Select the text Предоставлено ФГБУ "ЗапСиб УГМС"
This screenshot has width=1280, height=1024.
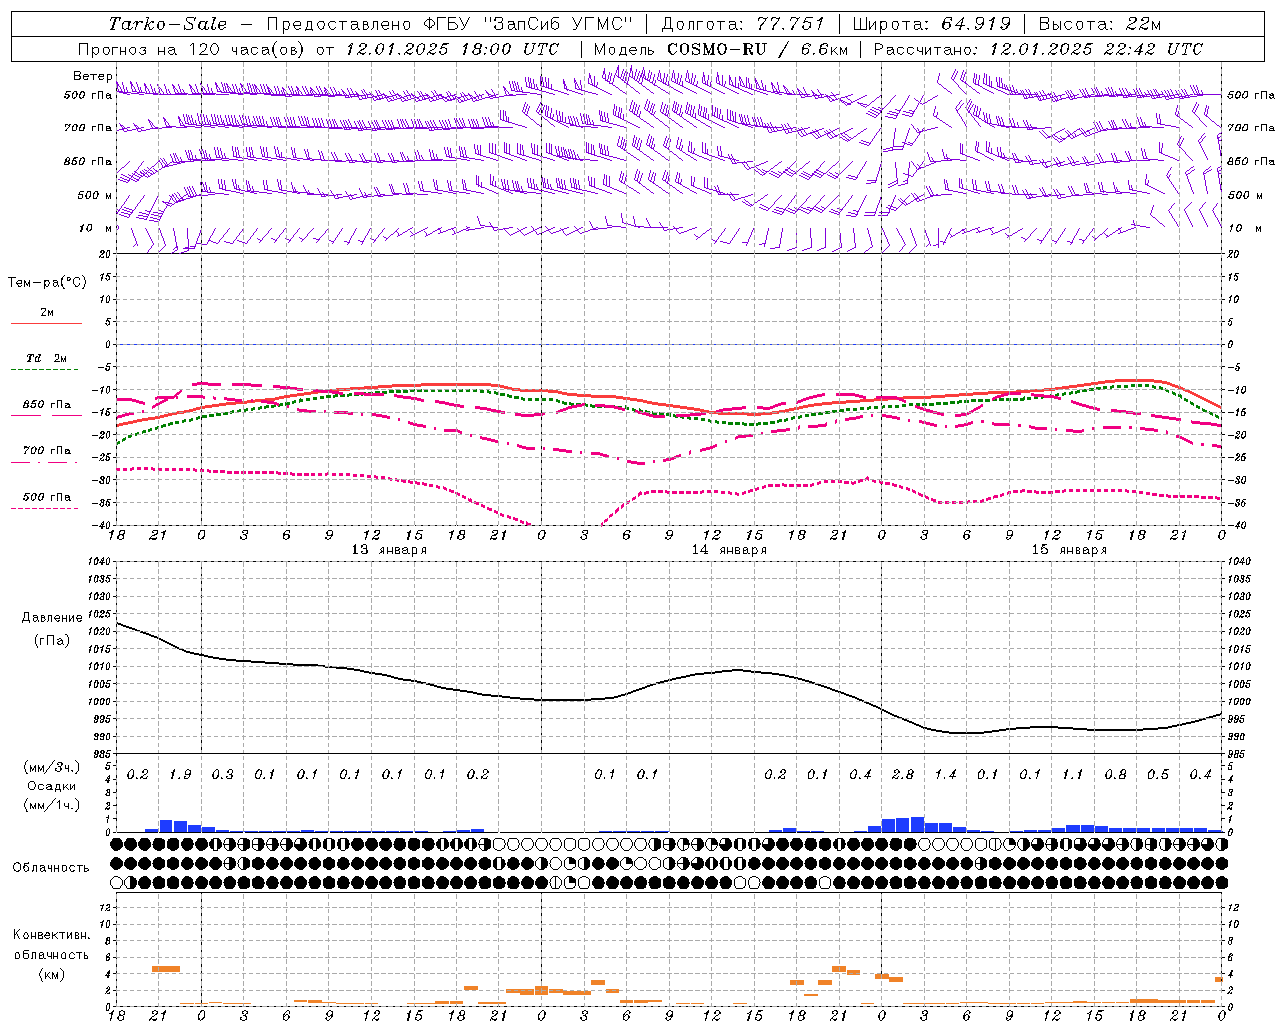point(450,24)
